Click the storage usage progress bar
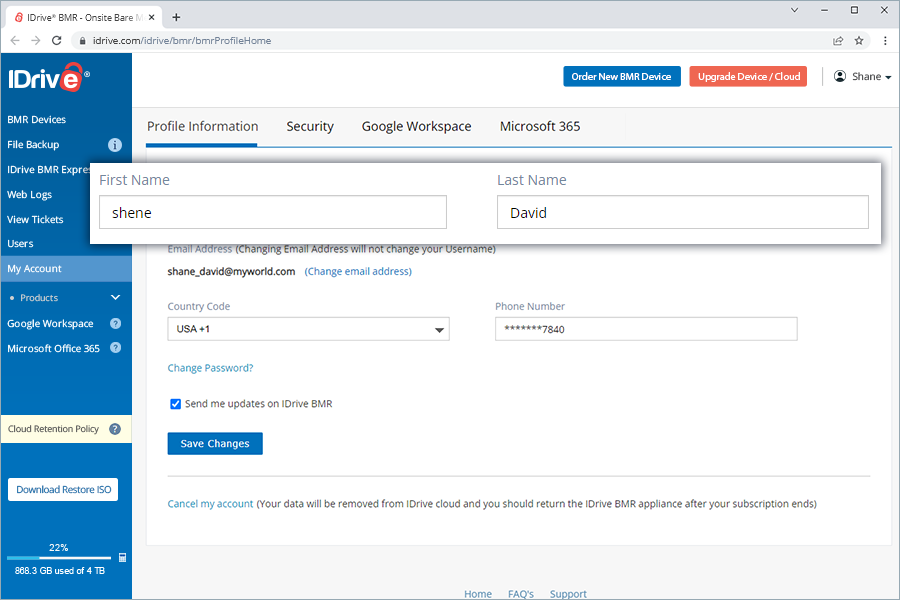Viewport: 900px width, 600px height. pos(59,558)
